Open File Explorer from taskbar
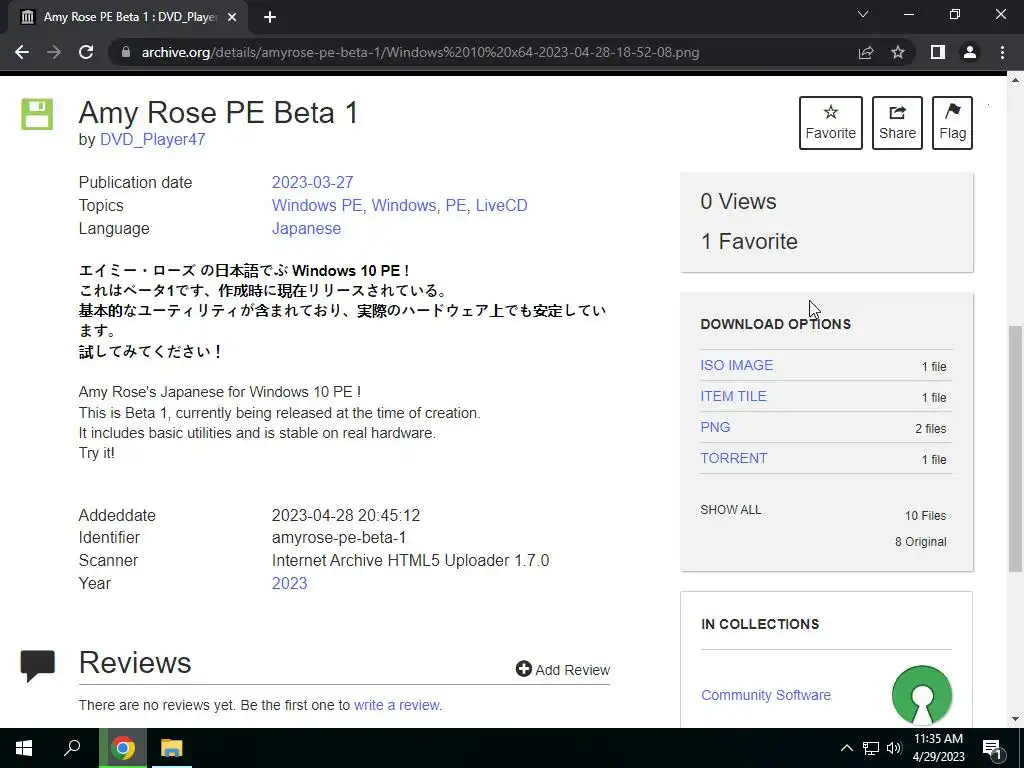The height and width of the screenshot is (768, 1024). (172, 748)
